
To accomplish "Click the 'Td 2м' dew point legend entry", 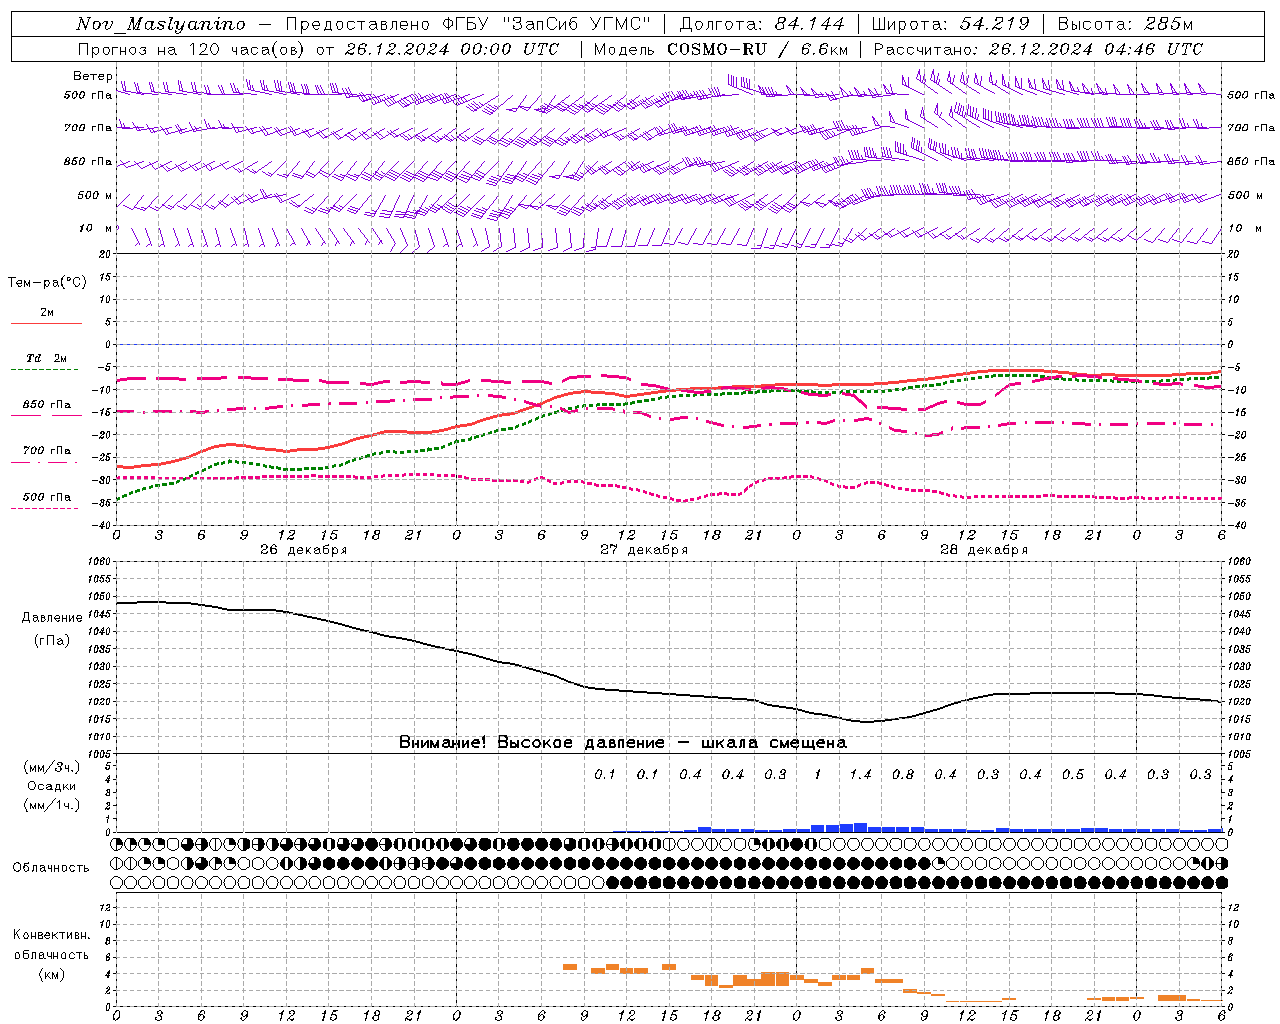I will click(47, 358).
